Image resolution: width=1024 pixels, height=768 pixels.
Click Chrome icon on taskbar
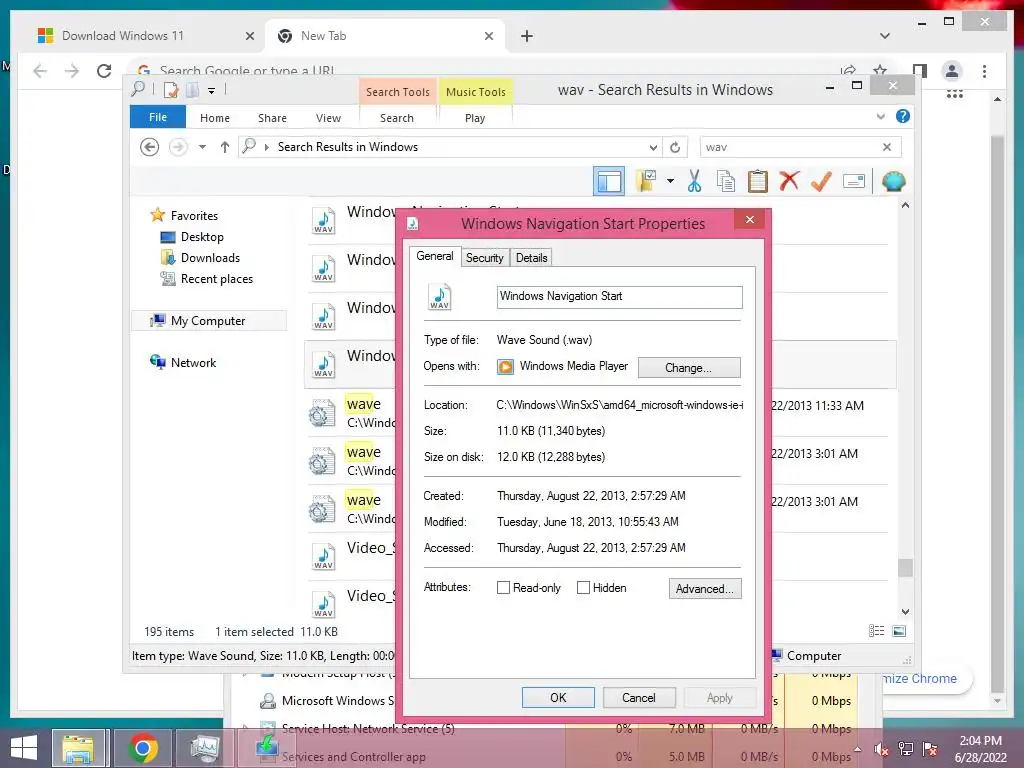tap(142, 748)
